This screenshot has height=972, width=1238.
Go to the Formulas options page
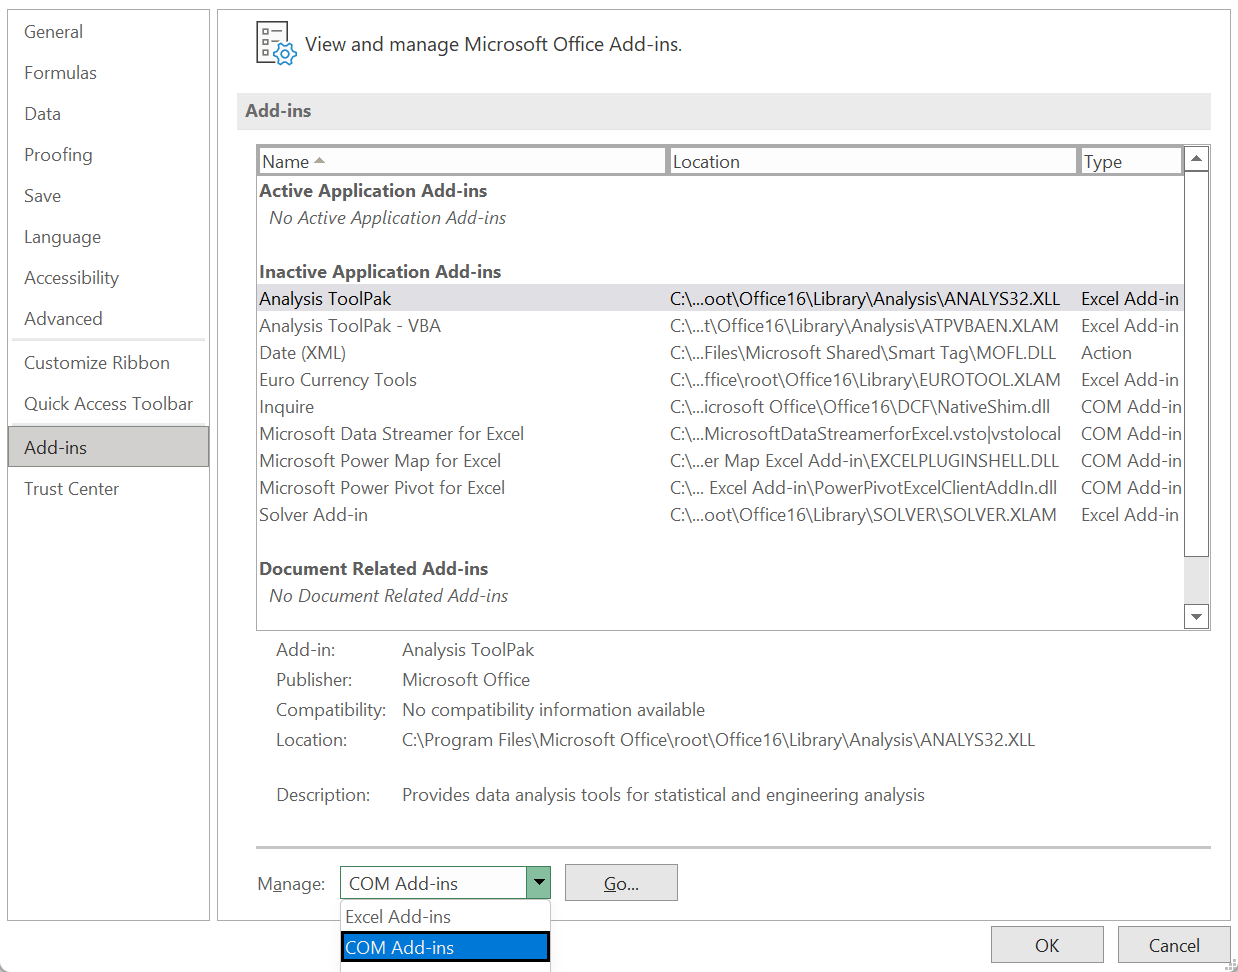tap(60, 72)
